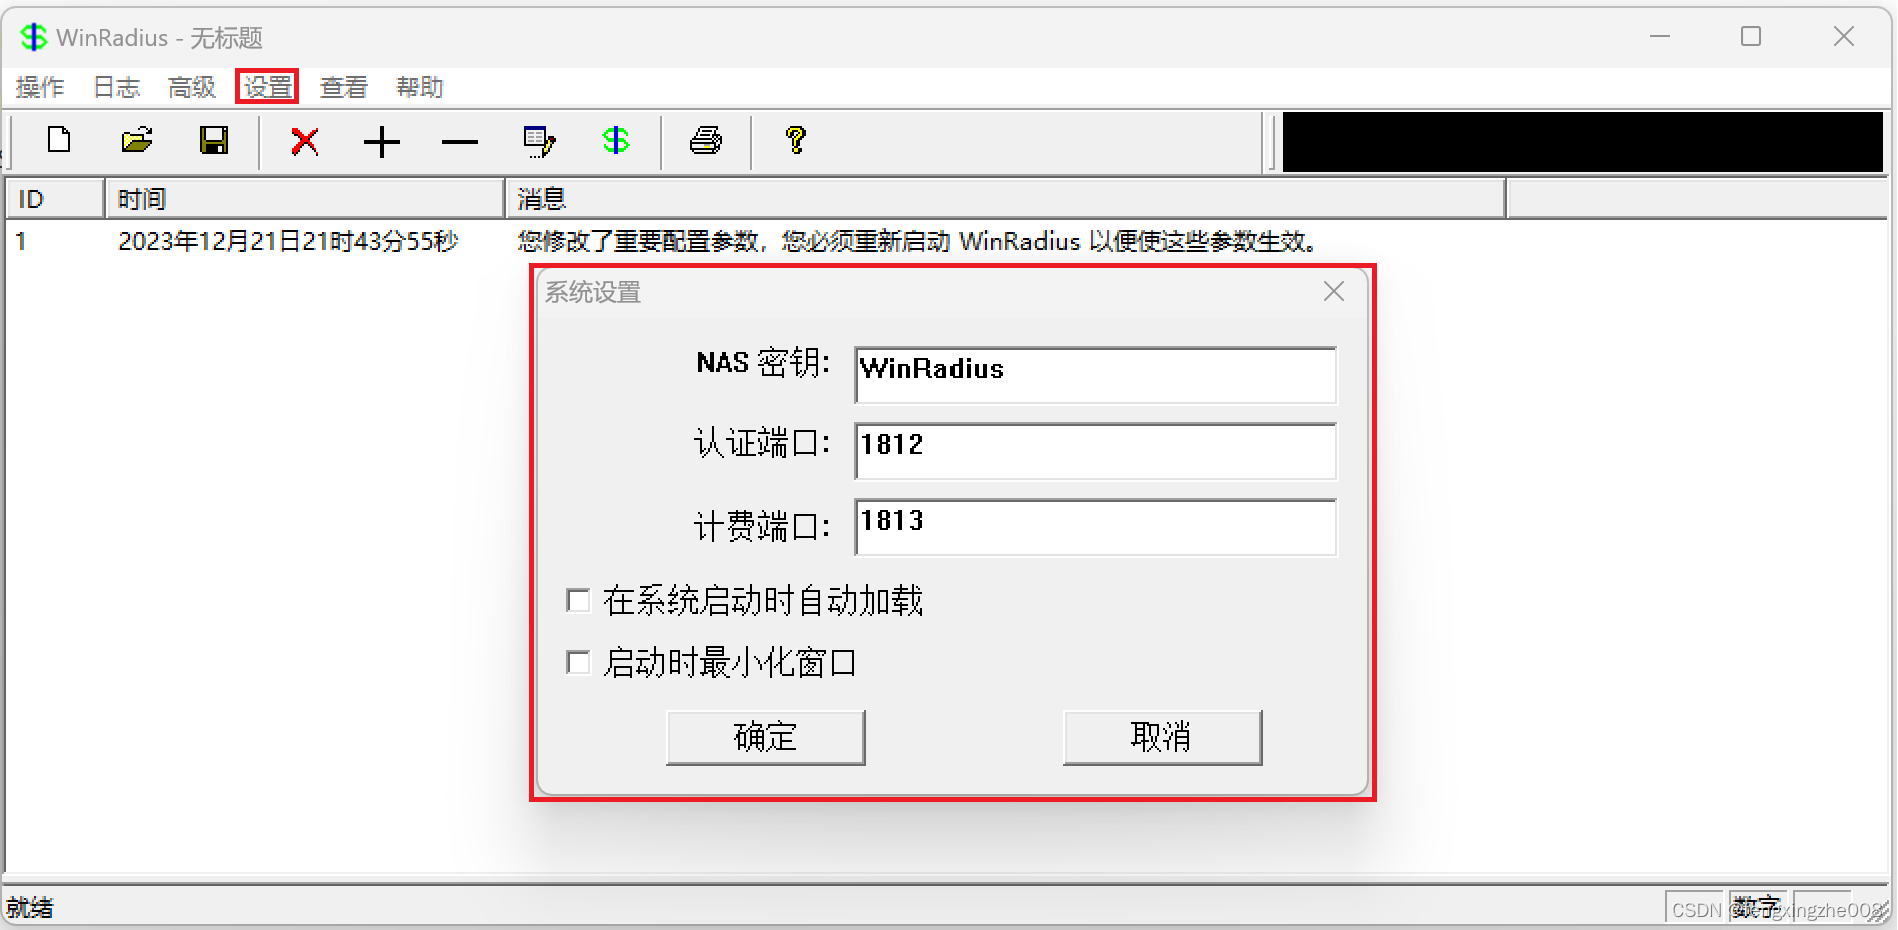Maximize the WinRadius window
This screenshot has width=1898, height=930.
click(x=1751, y=37)
